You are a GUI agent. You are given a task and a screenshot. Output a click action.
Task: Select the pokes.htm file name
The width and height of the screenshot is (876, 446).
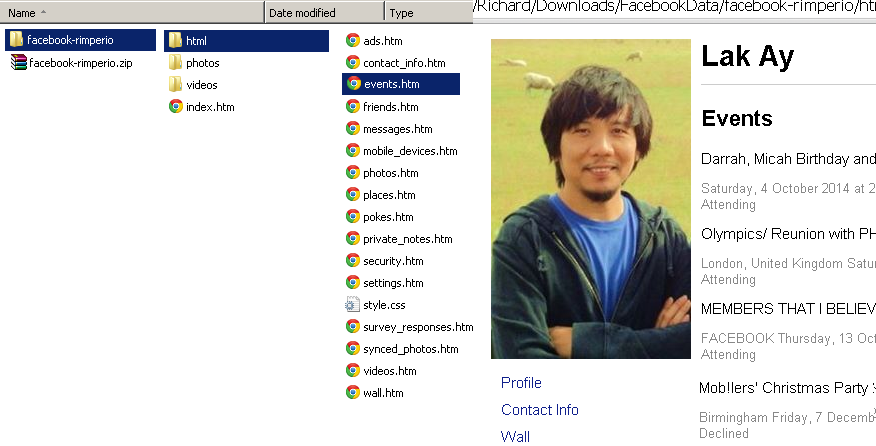pyautogui.click(x=388, y=217)
